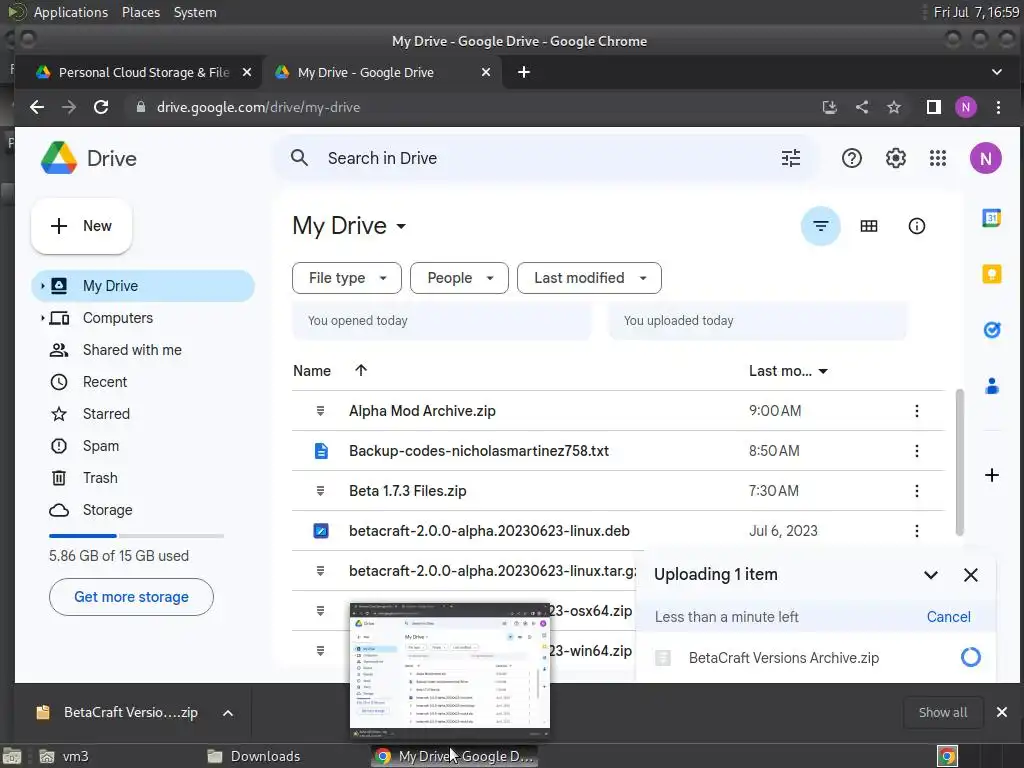The width and height of the screenshot is (1024, 768).
Task: Open more actions for Beta 1.7.3 Files.zip
Action: coord(916,490)
